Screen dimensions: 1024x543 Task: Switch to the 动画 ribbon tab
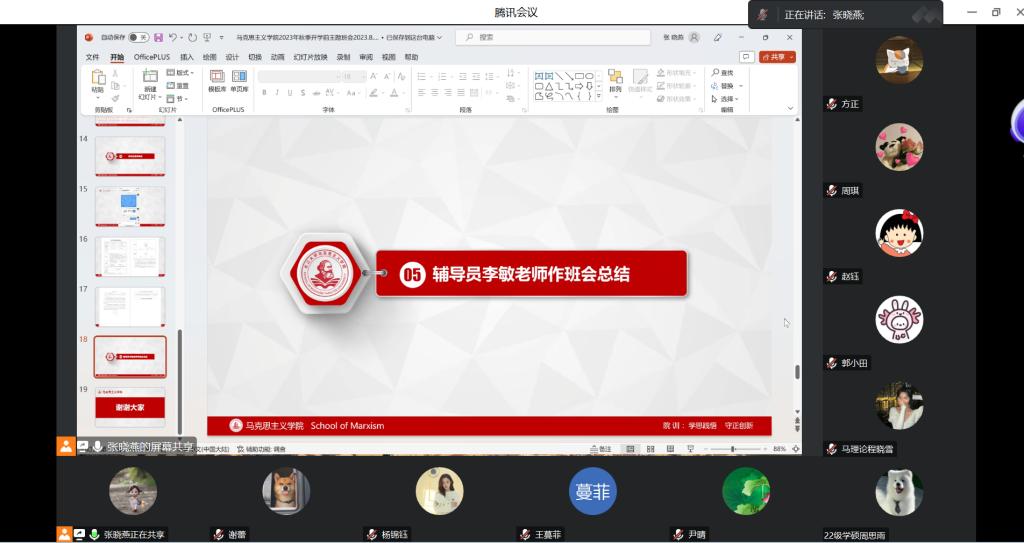(277, 57)
